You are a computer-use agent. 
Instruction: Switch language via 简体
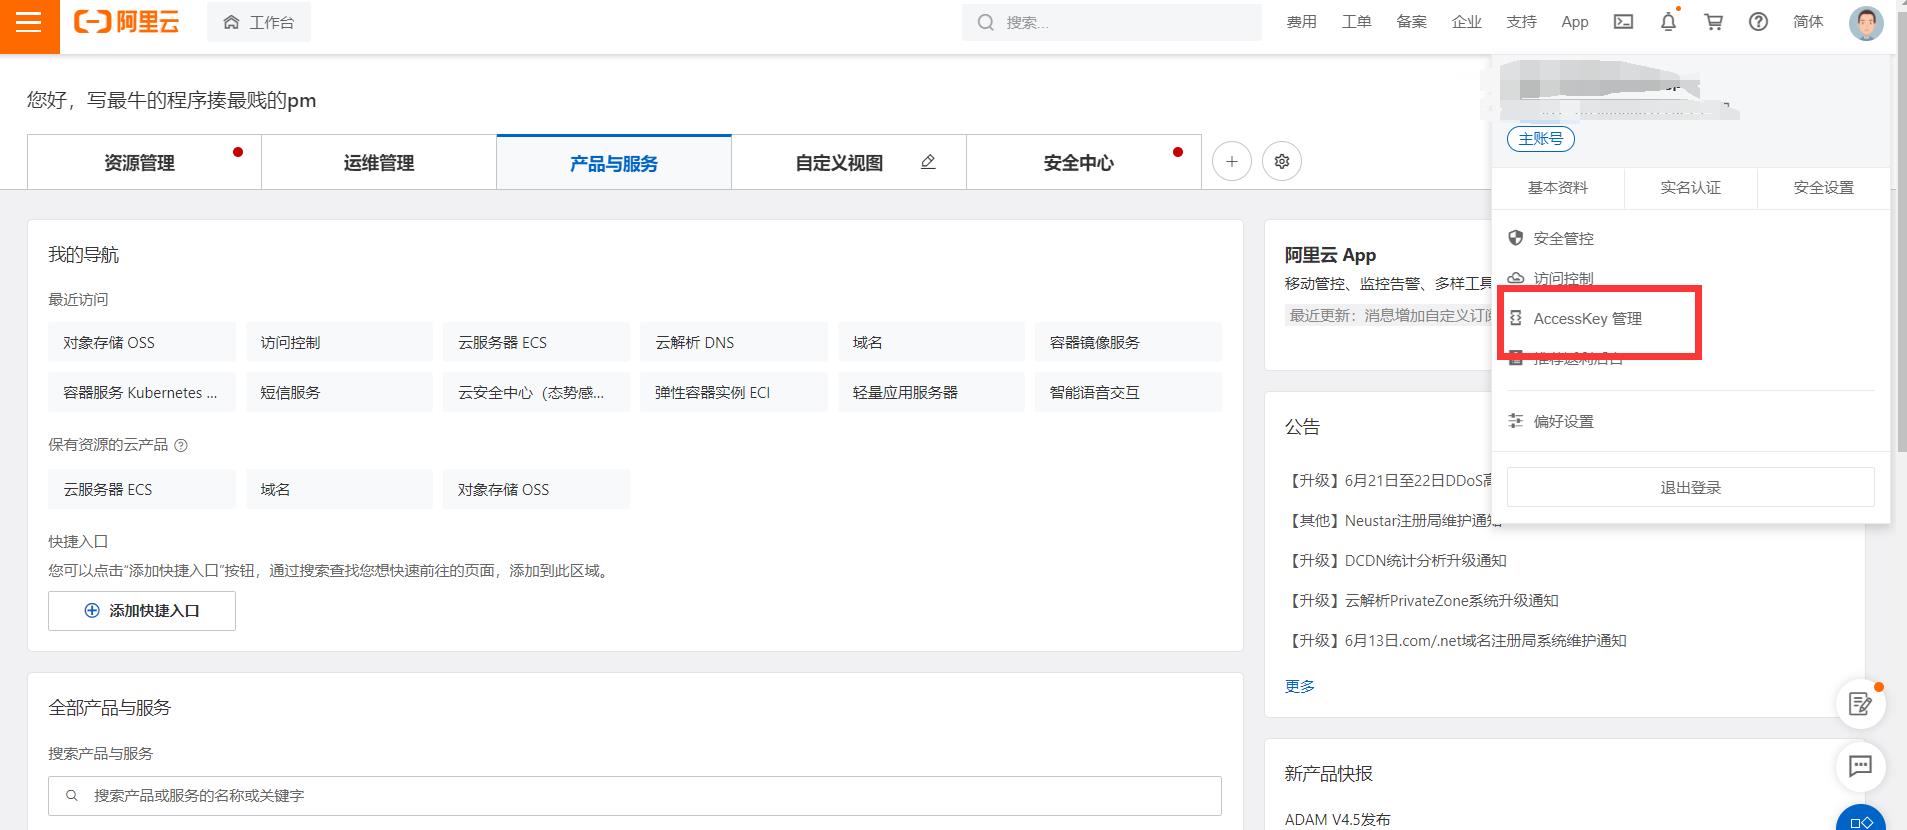tap(1808, 22)
